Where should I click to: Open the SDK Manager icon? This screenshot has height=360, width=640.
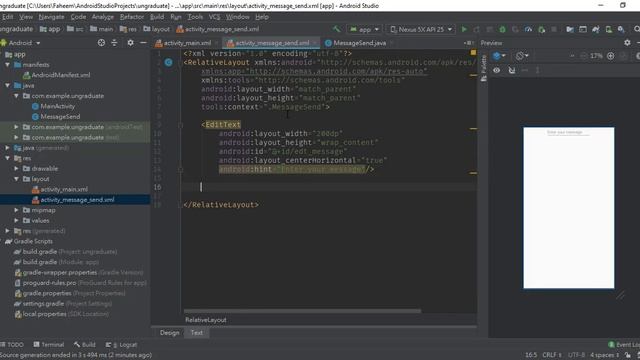click(x=621, y=29)
